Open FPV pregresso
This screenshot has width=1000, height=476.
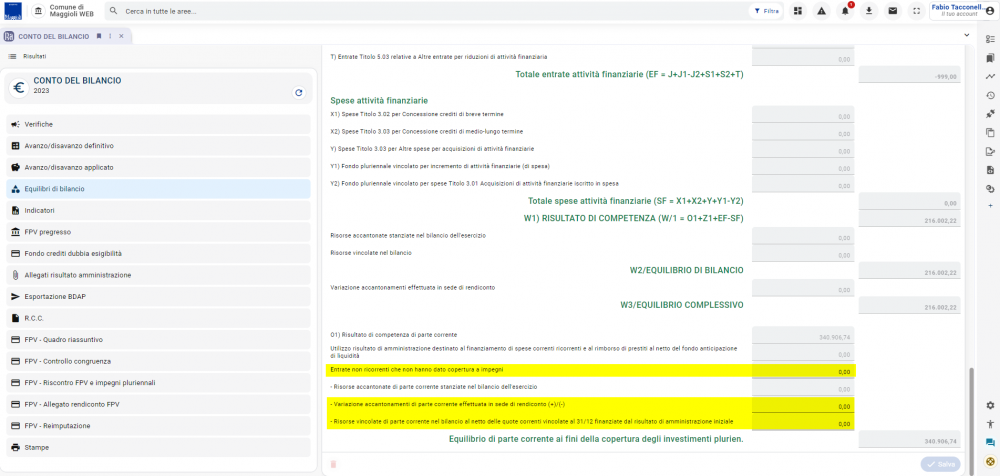(x=158, y=232)
